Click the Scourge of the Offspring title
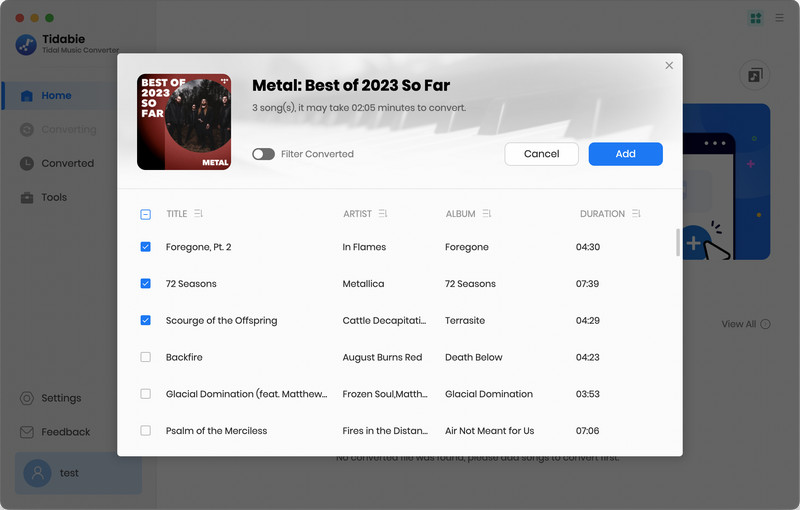The width and height of the screenshot is (800, 510). (221, 320)
